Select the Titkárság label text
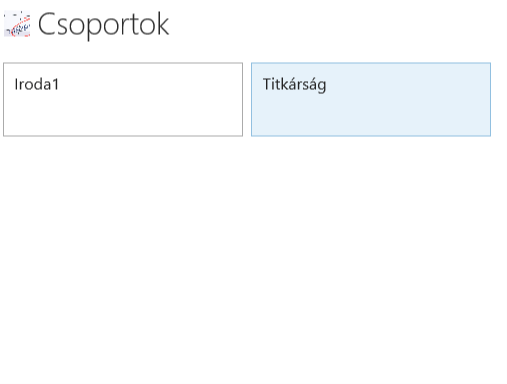The width and height of the screenshot is (507, 384). click(x=294, y=85)
